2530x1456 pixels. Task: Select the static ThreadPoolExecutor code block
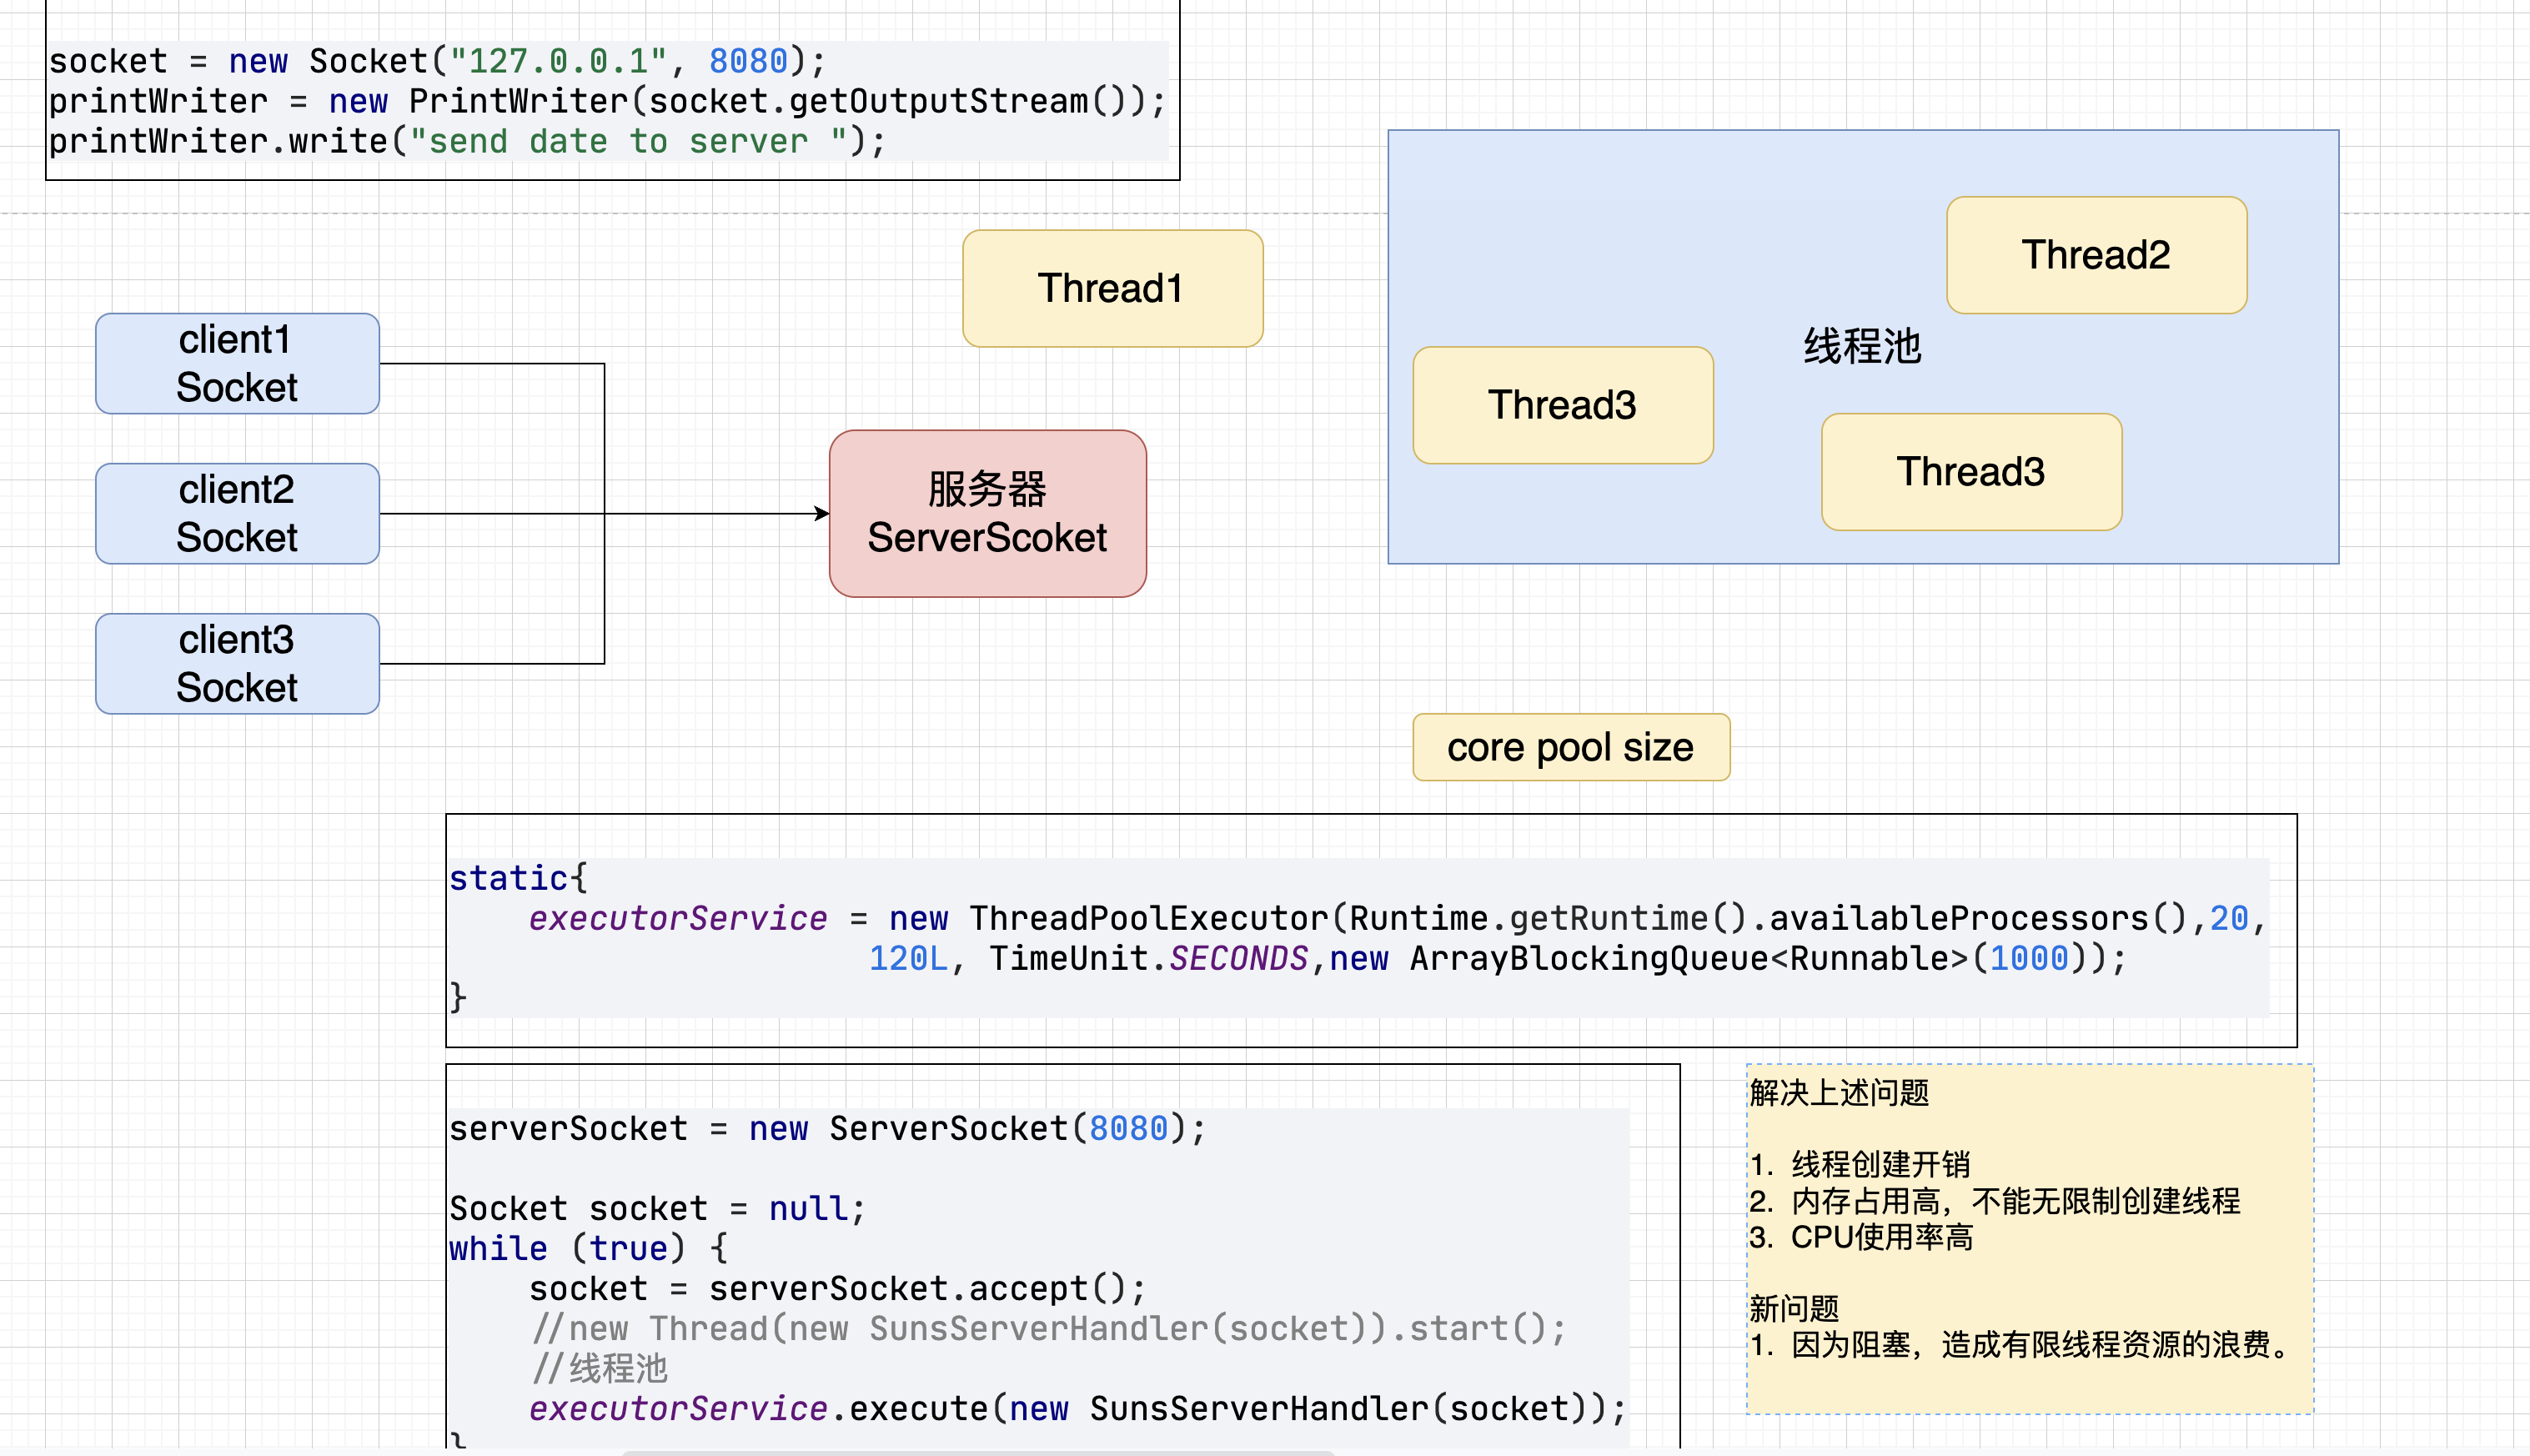point(1370,930)
